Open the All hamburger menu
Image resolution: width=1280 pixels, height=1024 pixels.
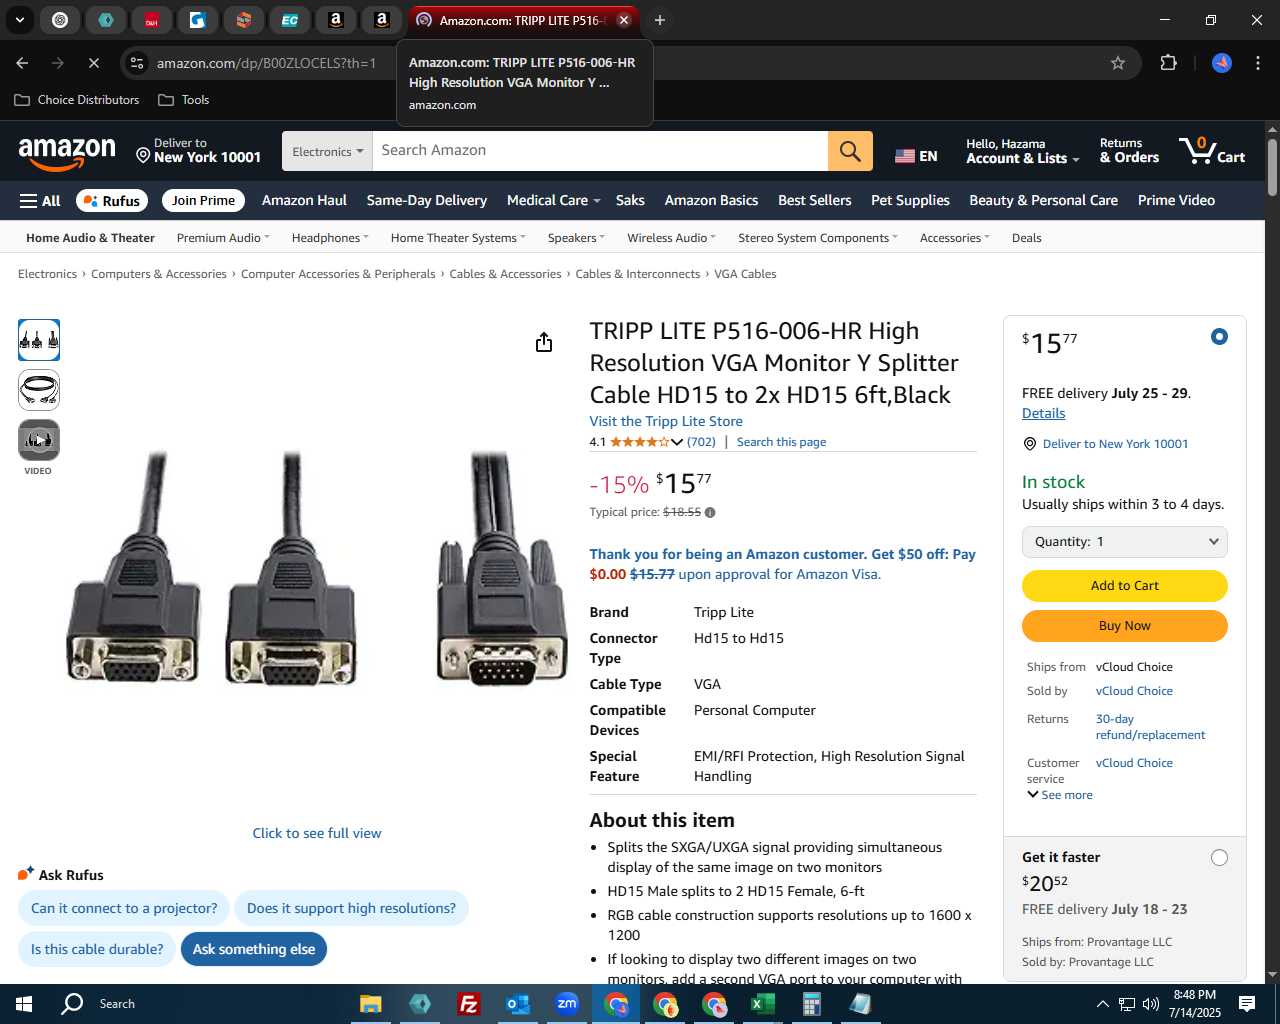[x=40, y=201]
